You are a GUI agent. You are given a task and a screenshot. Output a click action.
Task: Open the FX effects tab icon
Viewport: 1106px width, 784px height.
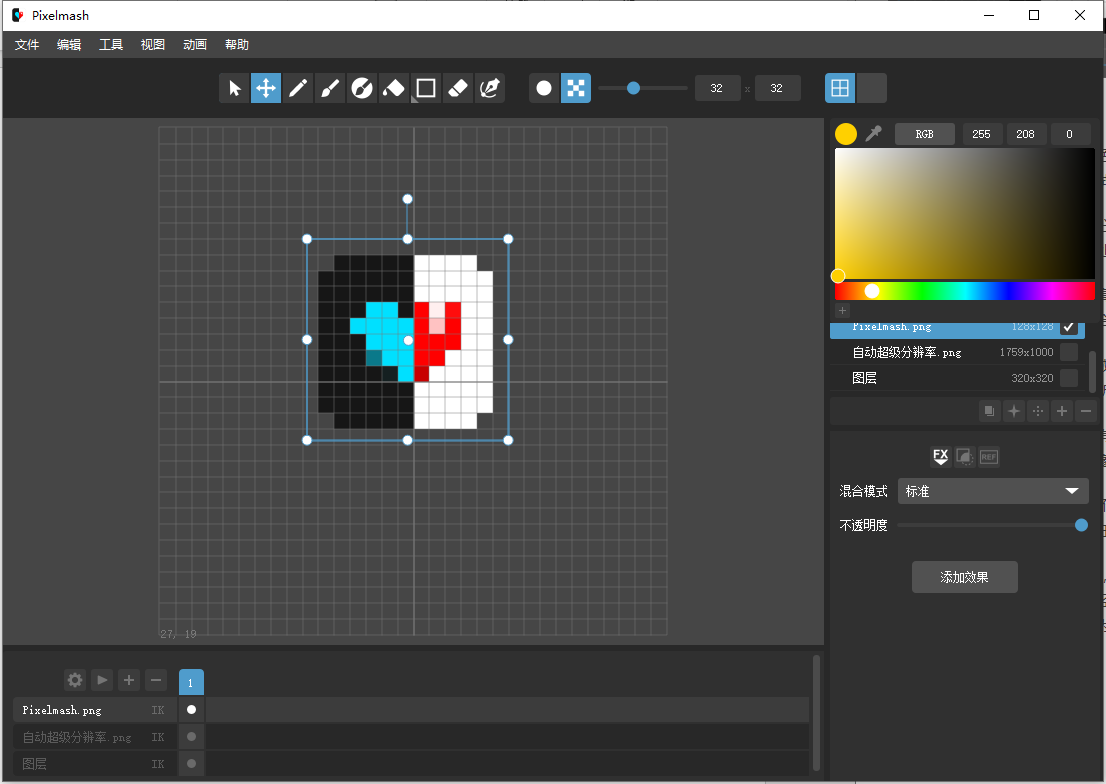[940, 457]
